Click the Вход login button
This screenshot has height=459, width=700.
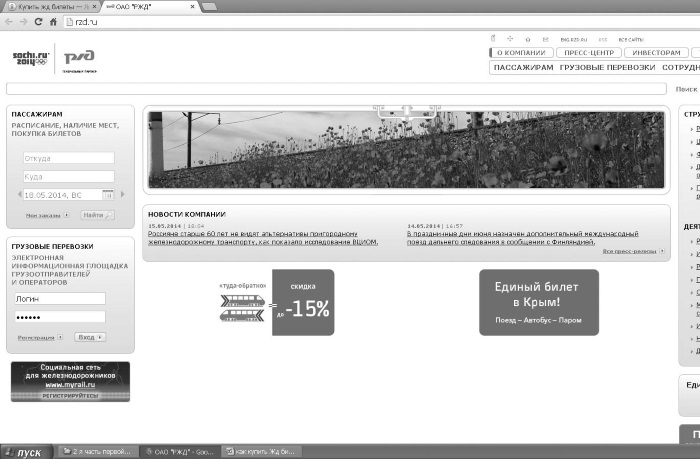tap(90, 337)
